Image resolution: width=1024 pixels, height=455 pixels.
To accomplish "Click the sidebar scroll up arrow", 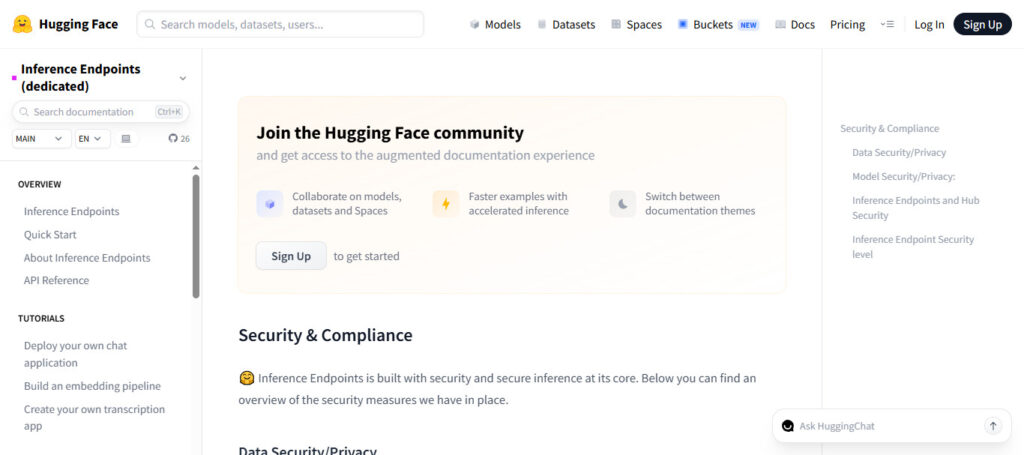I will point(196,168).
